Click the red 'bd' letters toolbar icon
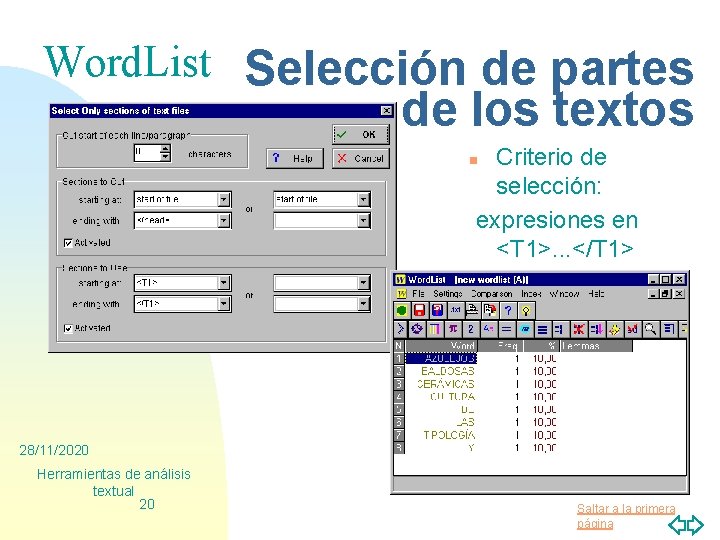The image size is (720, 540). tap(632, 329)
